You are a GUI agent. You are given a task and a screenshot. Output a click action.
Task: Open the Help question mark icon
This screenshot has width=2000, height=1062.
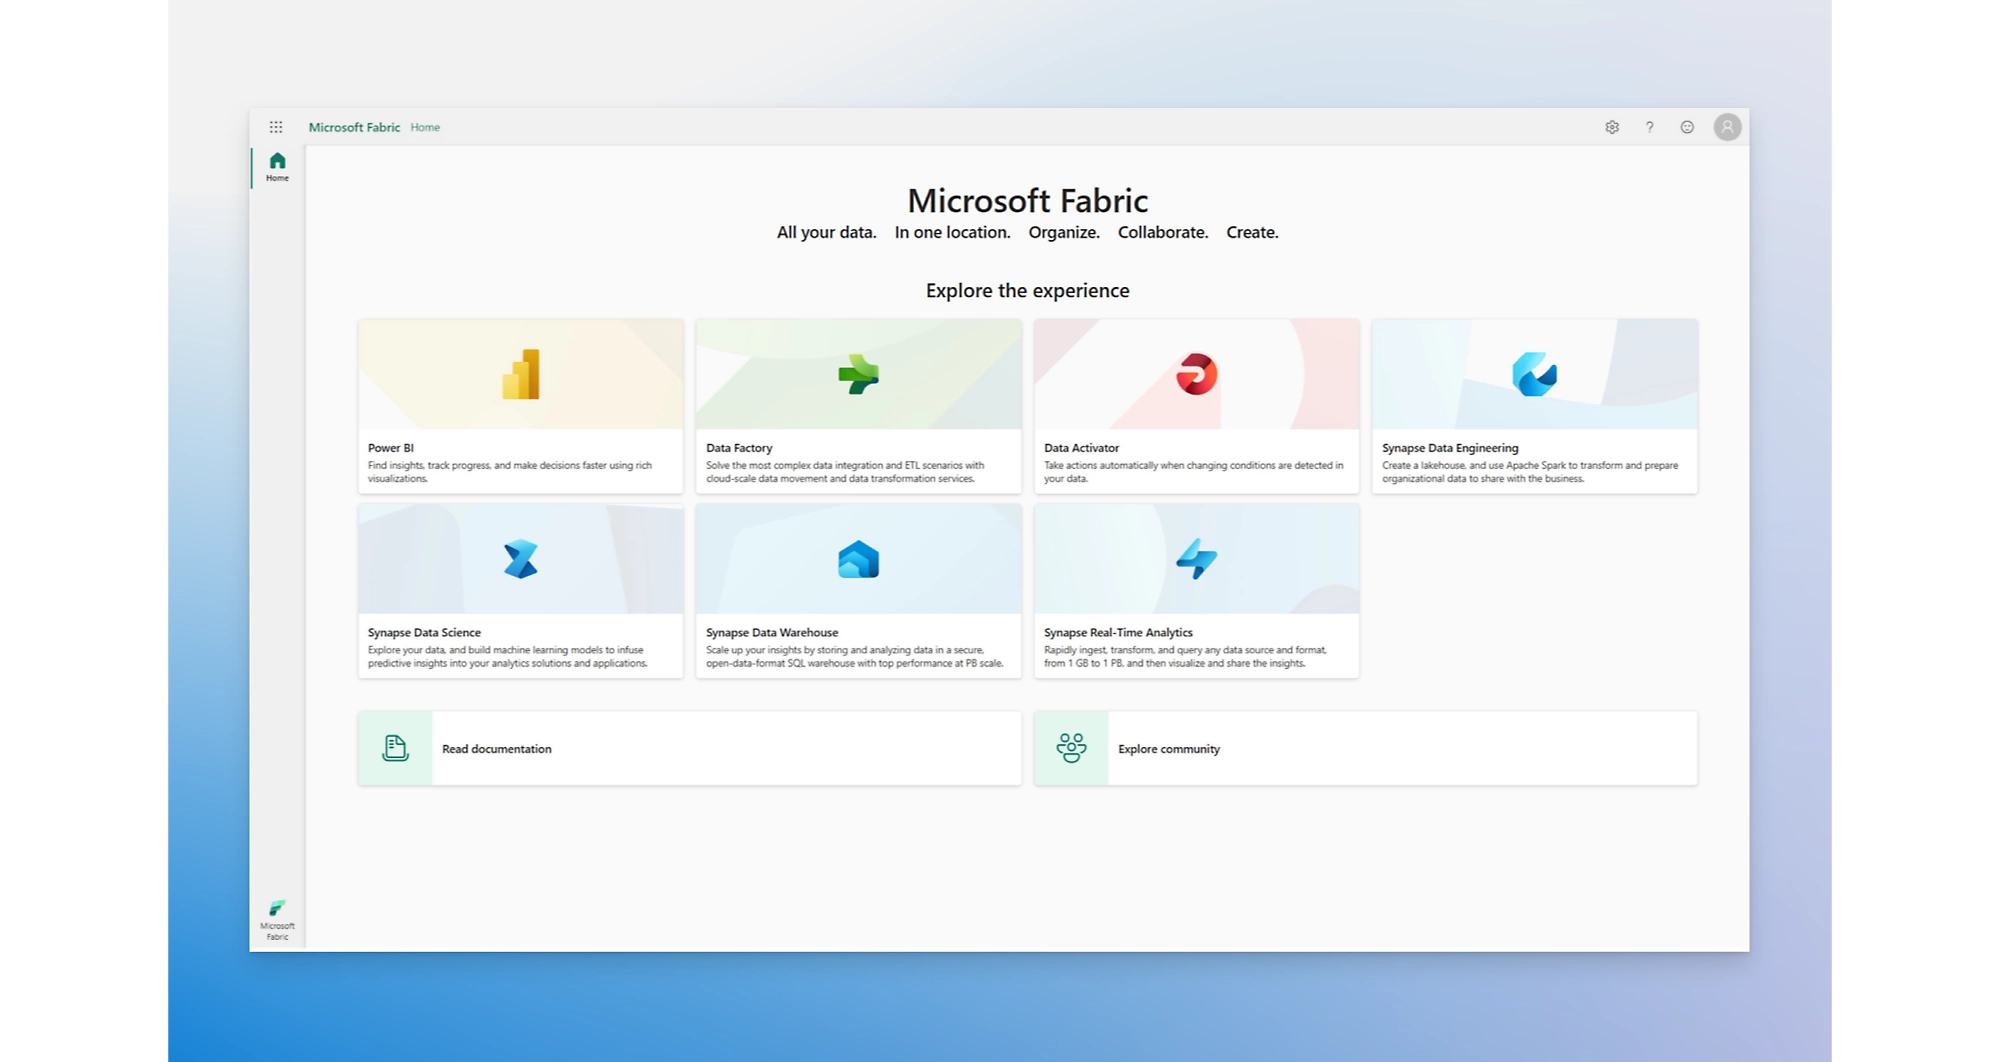1649,127
